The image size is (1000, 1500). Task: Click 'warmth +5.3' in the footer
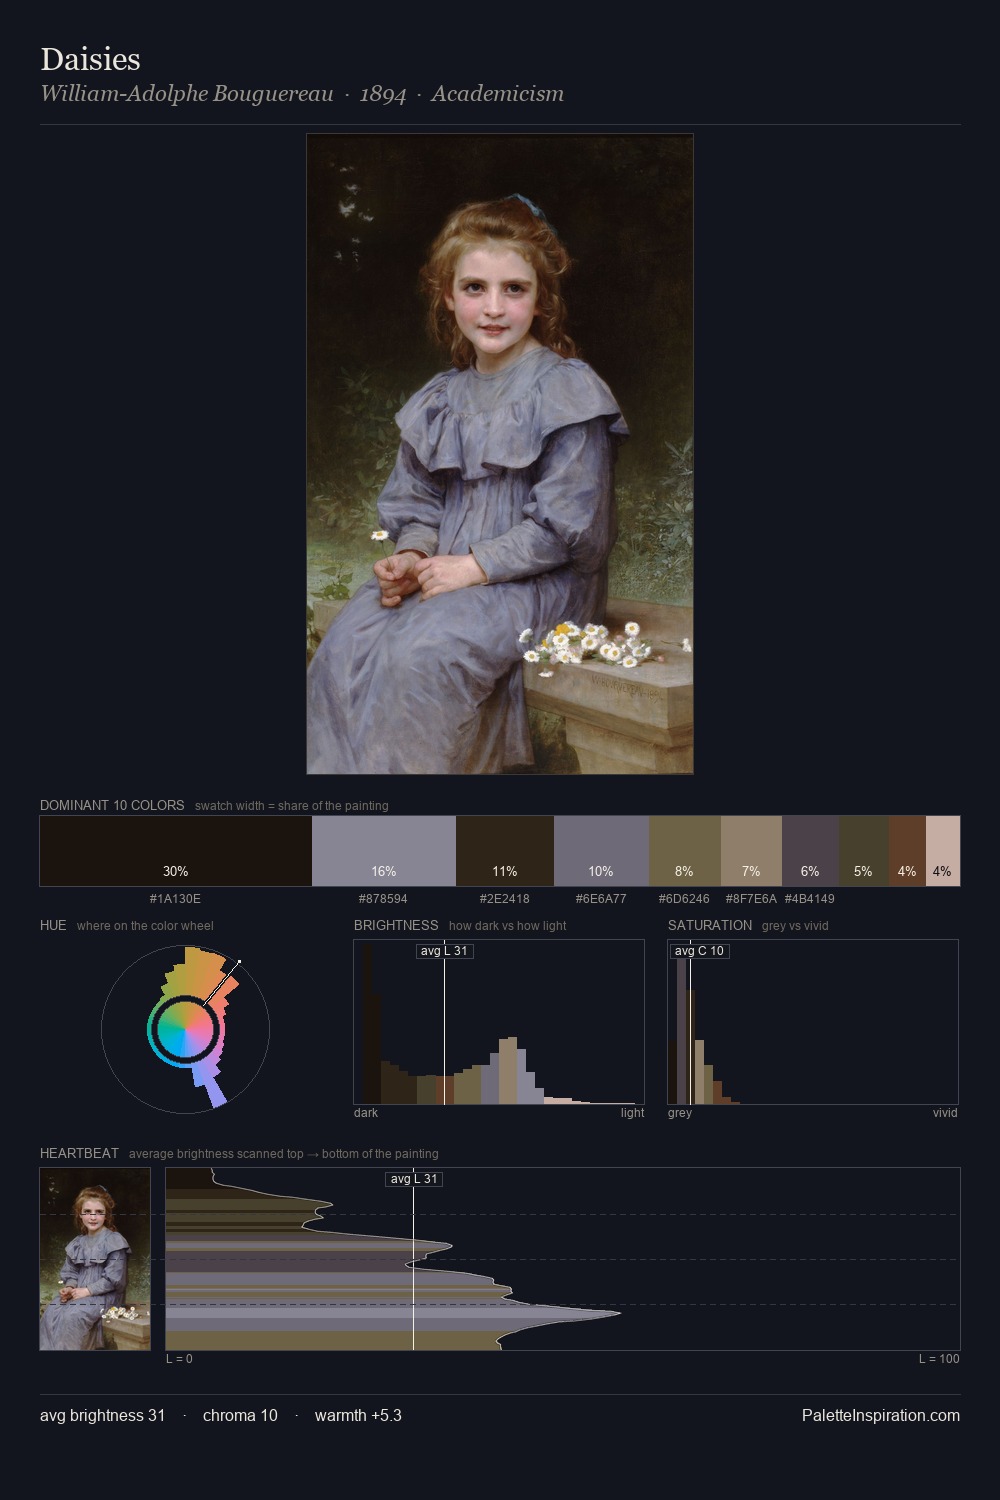(x=358, y=1415)
